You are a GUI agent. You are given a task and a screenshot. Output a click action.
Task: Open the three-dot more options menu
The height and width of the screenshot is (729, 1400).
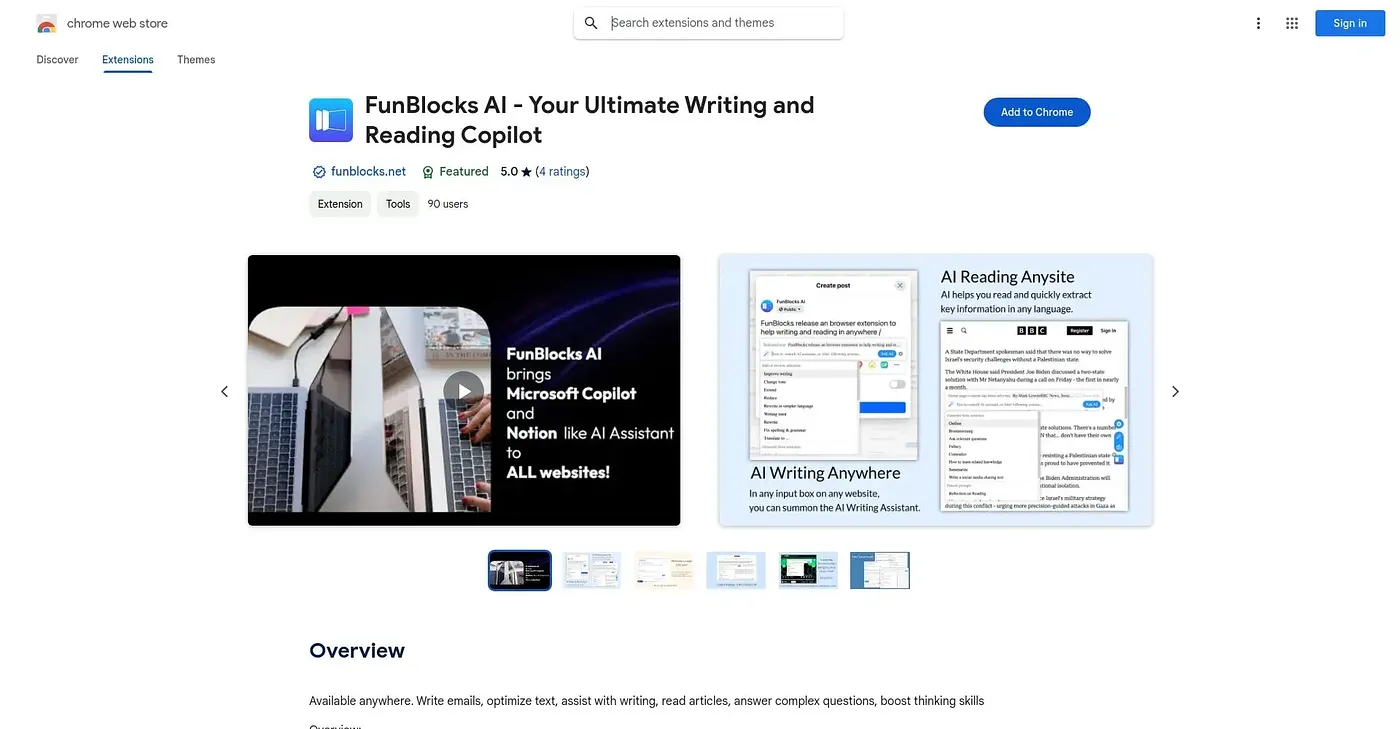click(1258, 23)
